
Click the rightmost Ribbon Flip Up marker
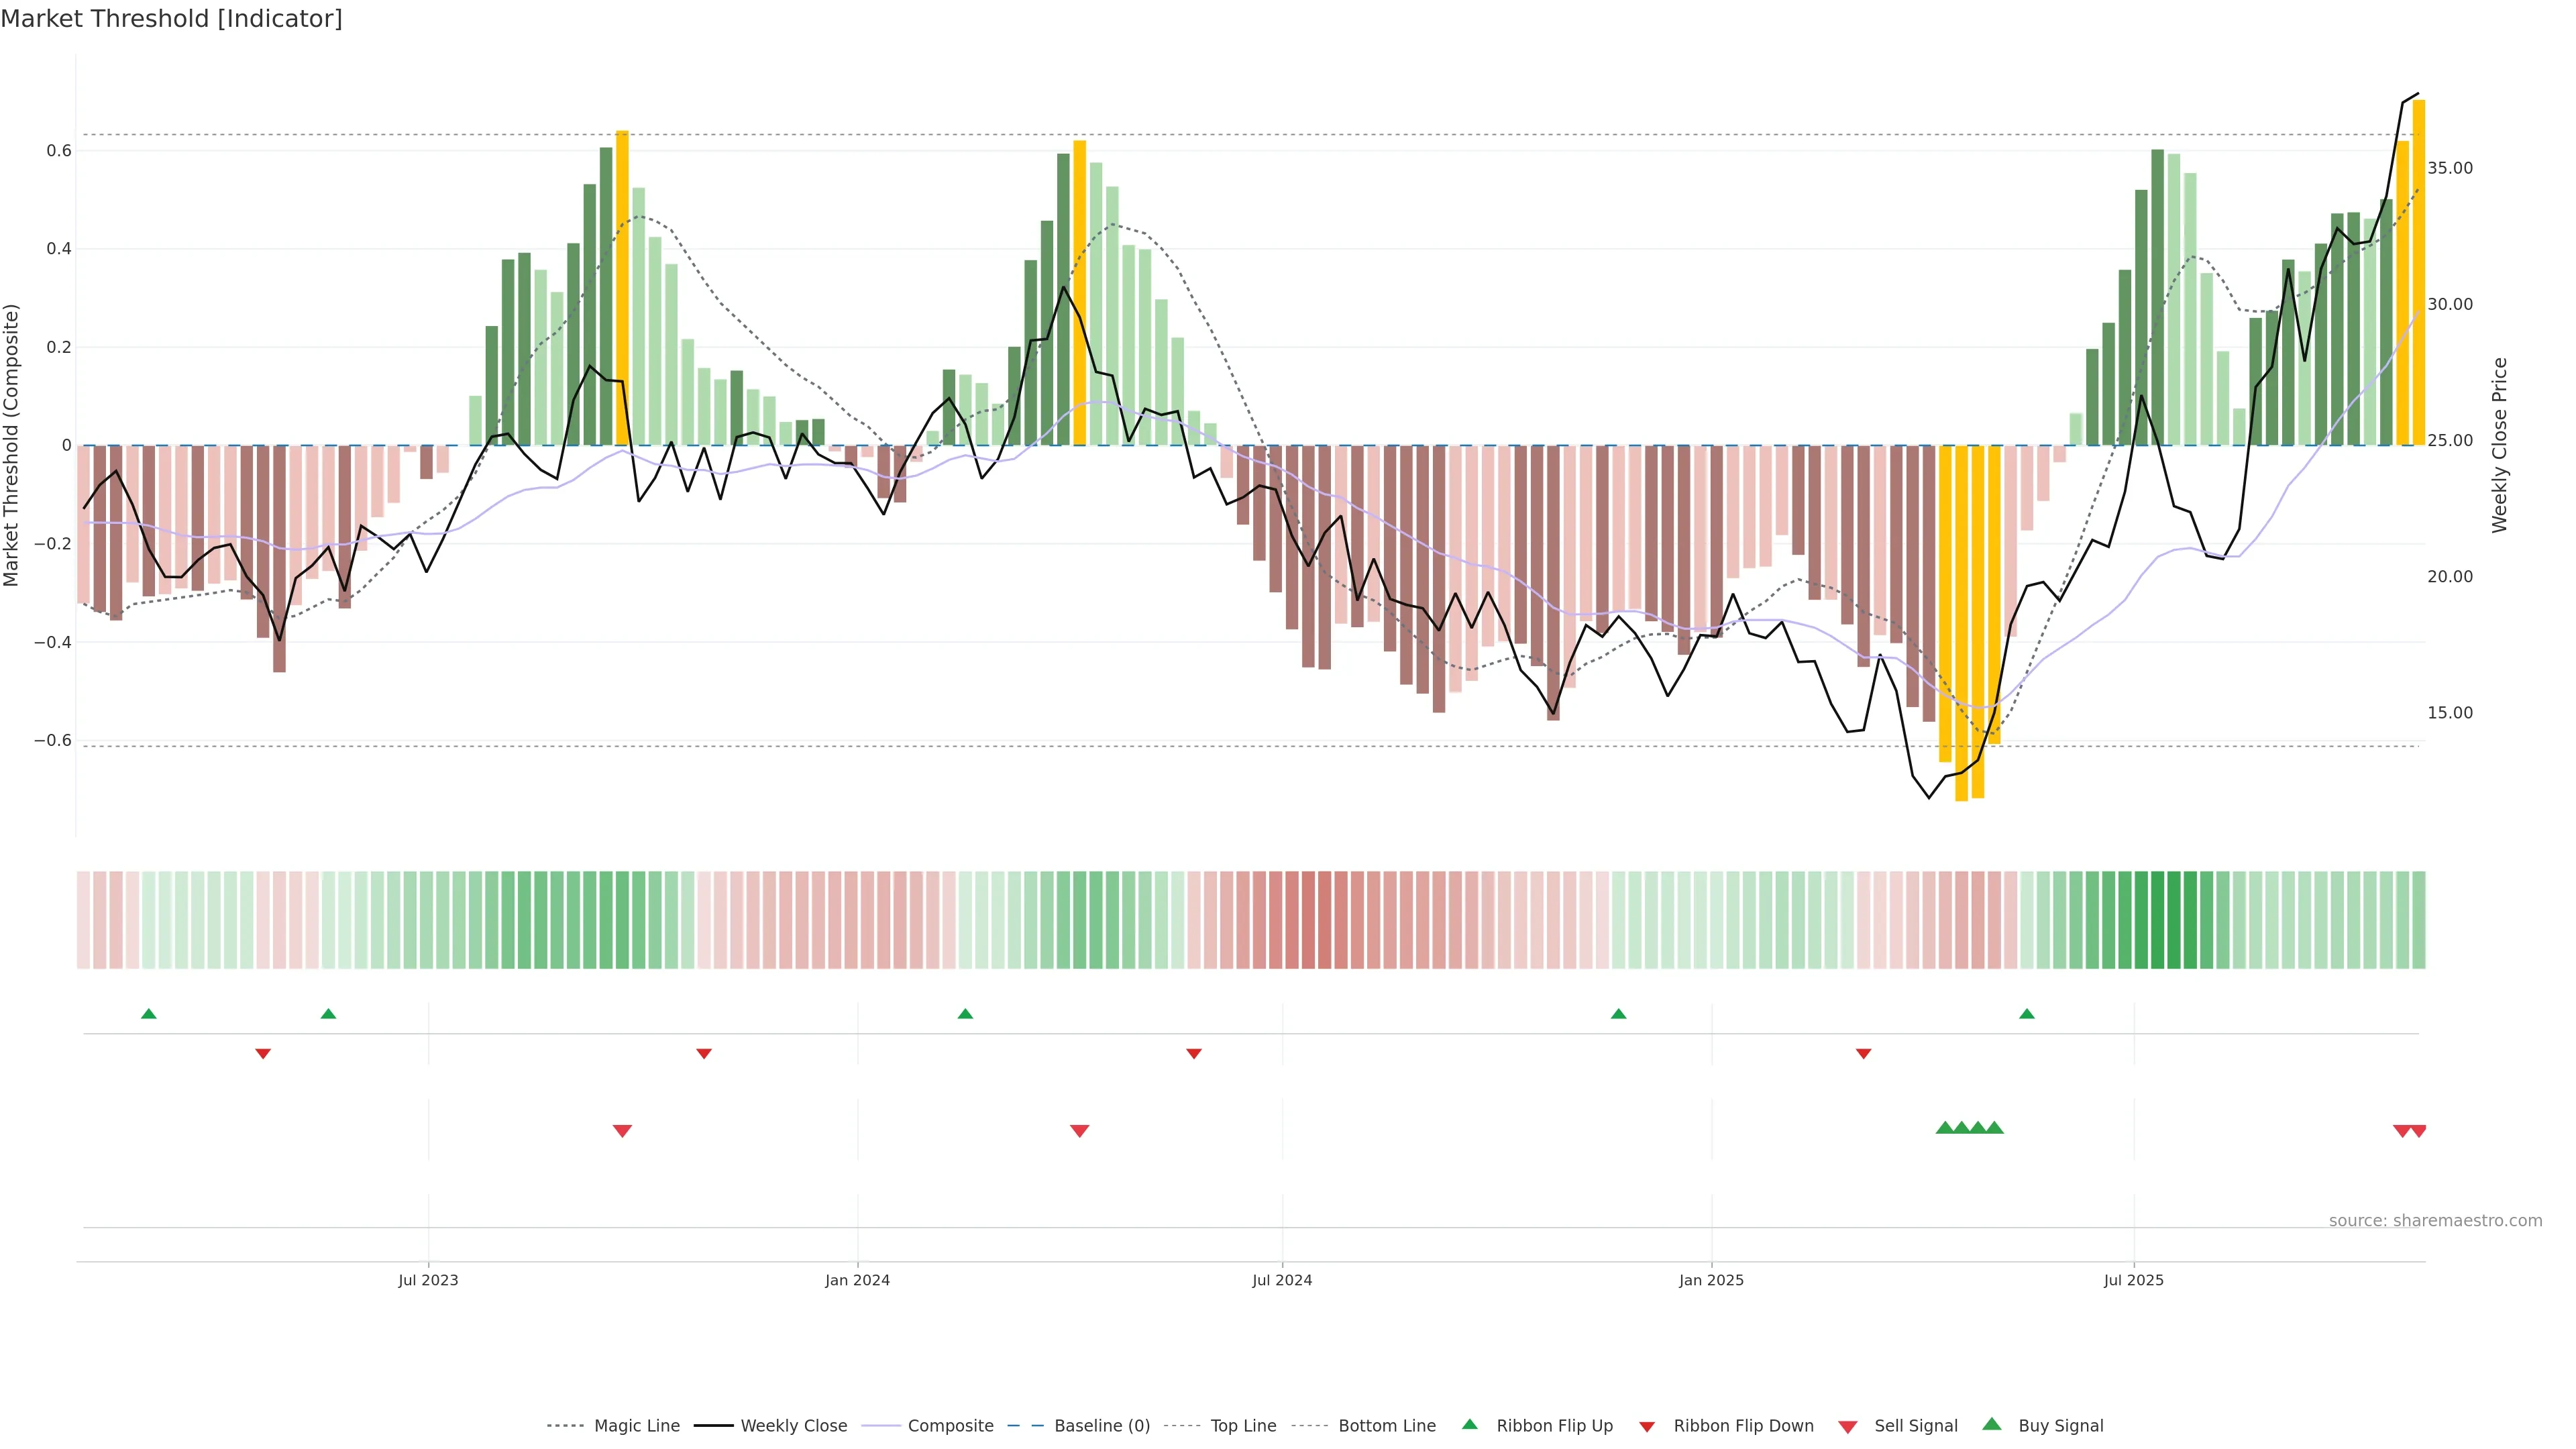click(2027, 1014)
